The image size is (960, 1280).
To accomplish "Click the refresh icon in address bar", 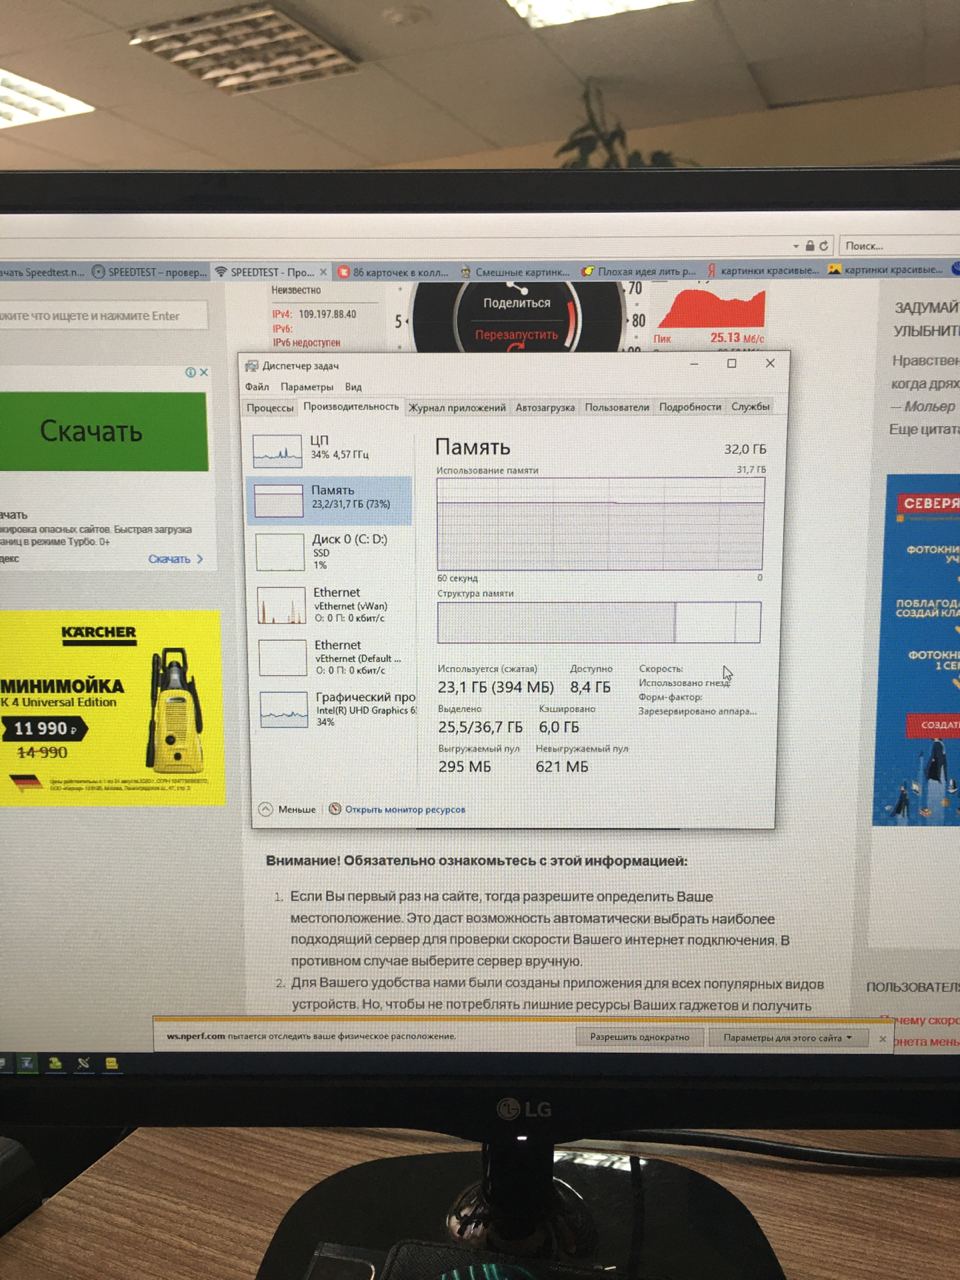I will 824,245.
